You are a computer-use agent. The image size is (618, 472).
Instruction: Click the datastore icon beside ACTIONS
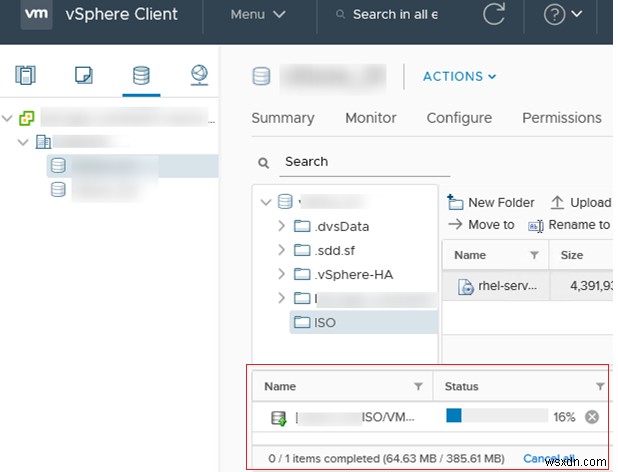(261, 76)
